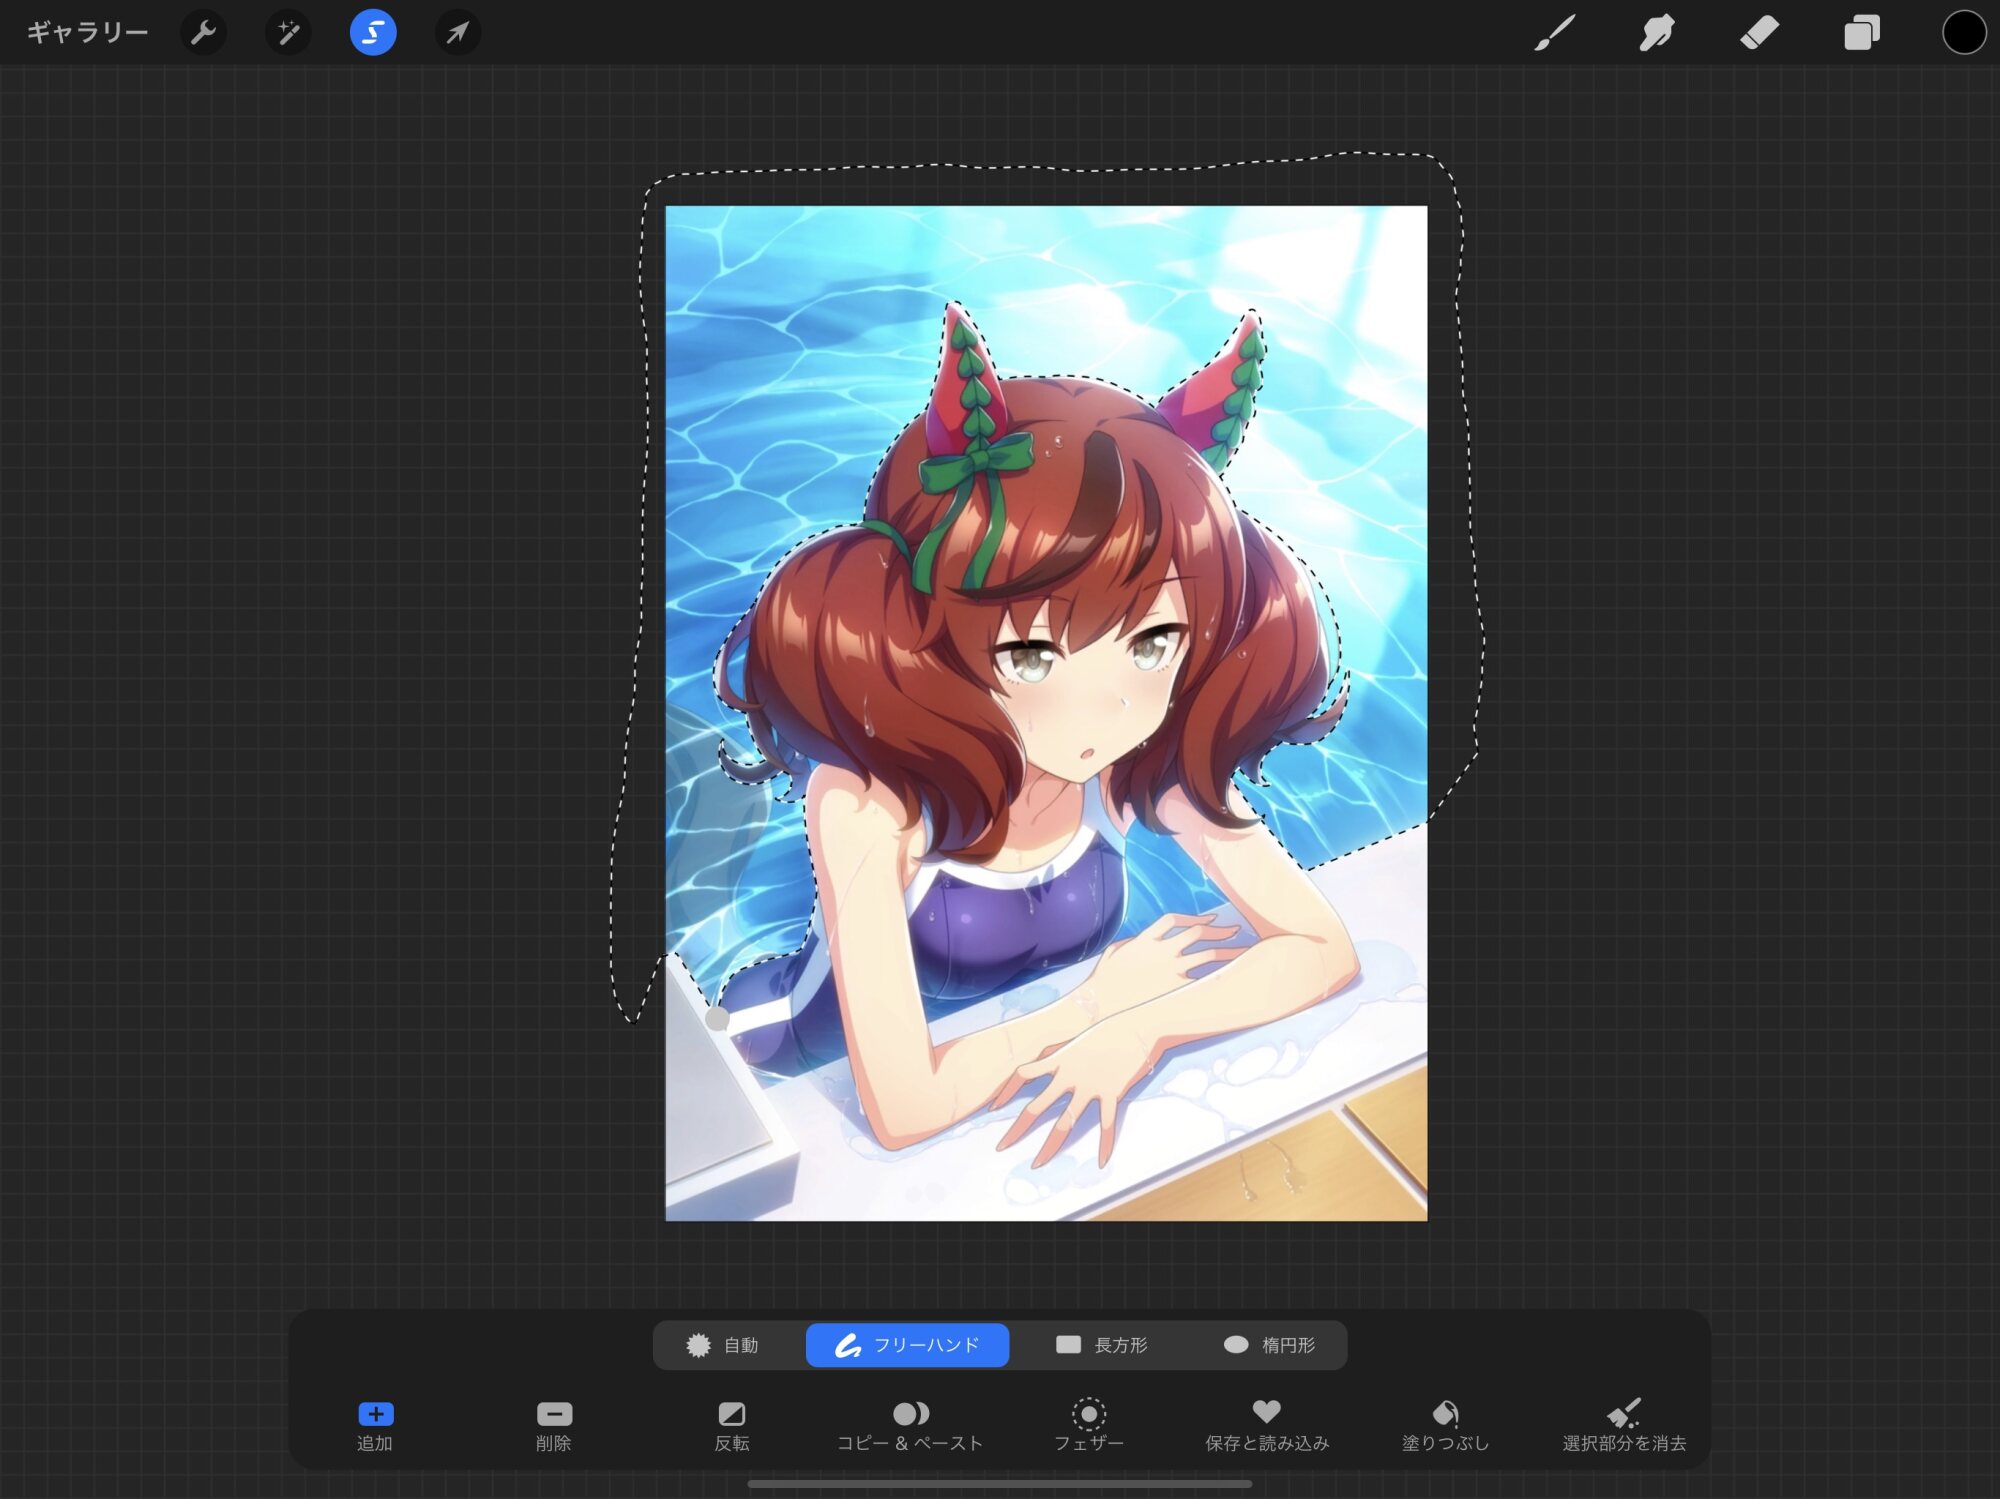Image resolution: width=2000 pixels, height=1499 pixels.
Task: Select the Smudge tool
Action: pyautogui.click(x=1657, y=33)
